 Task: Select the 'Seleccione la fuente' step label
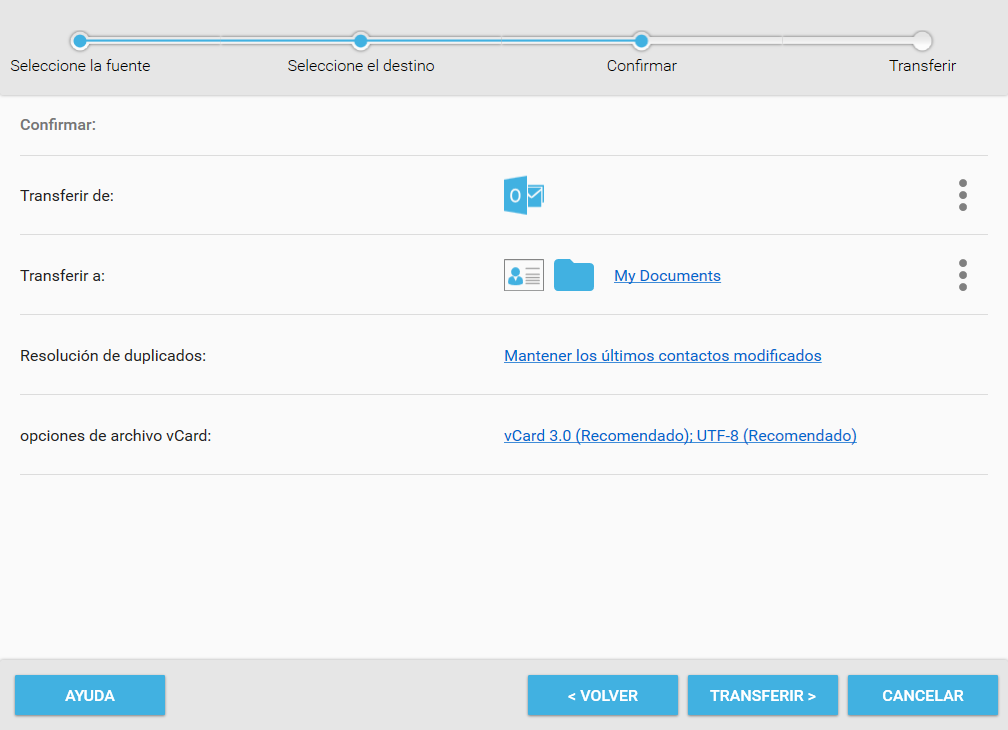pyautogui.click(x=80, y=66)
